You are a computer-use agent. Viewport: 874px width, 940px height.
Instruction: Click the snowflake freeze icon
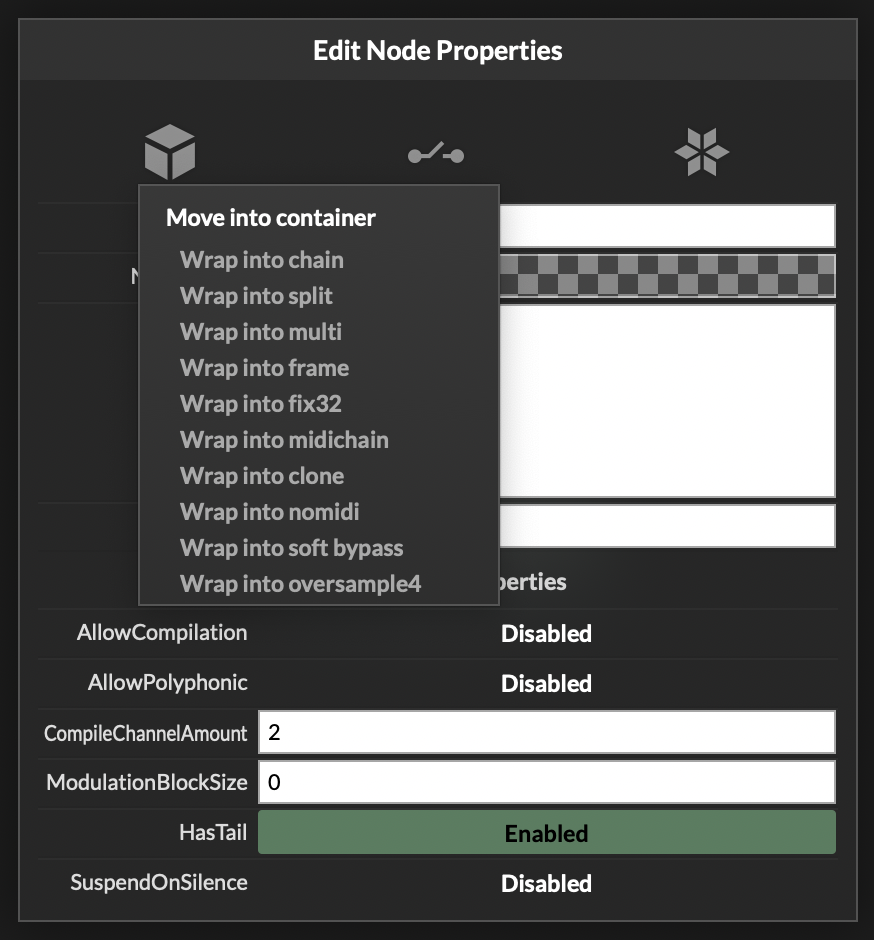coord(701,152)
